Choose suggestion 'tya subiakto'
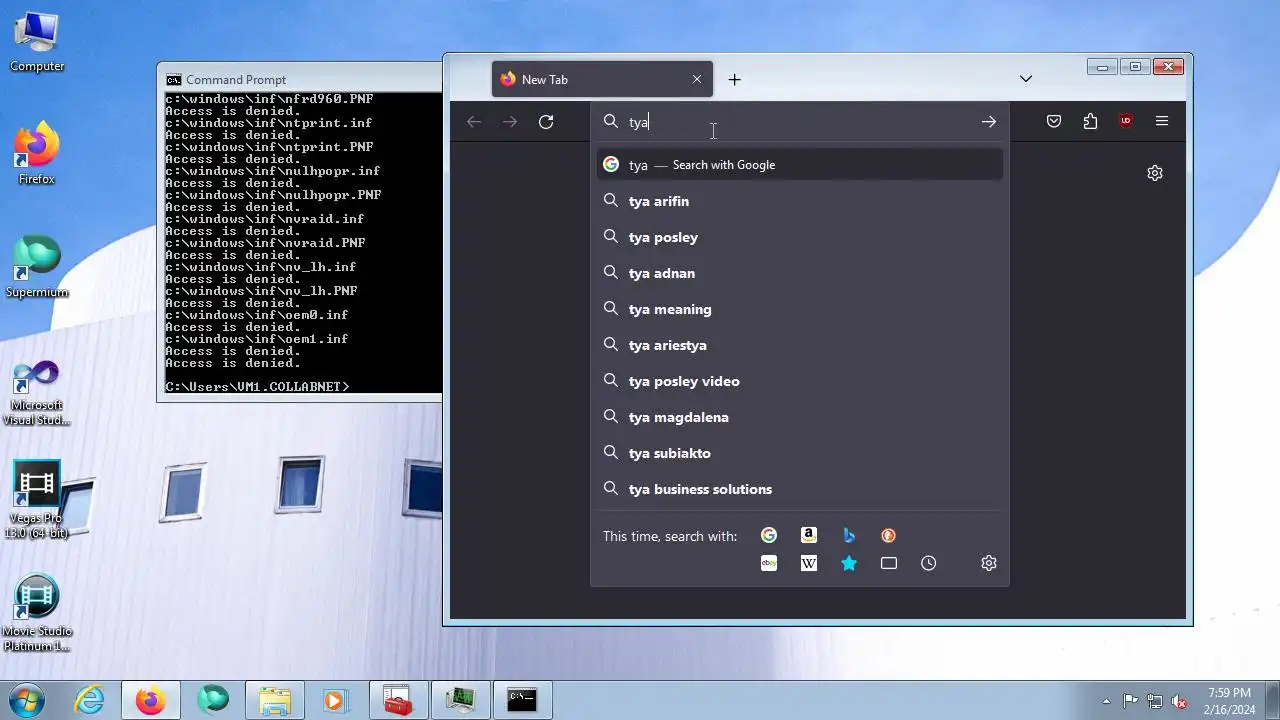 pyautogui.click(x=800, y=453)
